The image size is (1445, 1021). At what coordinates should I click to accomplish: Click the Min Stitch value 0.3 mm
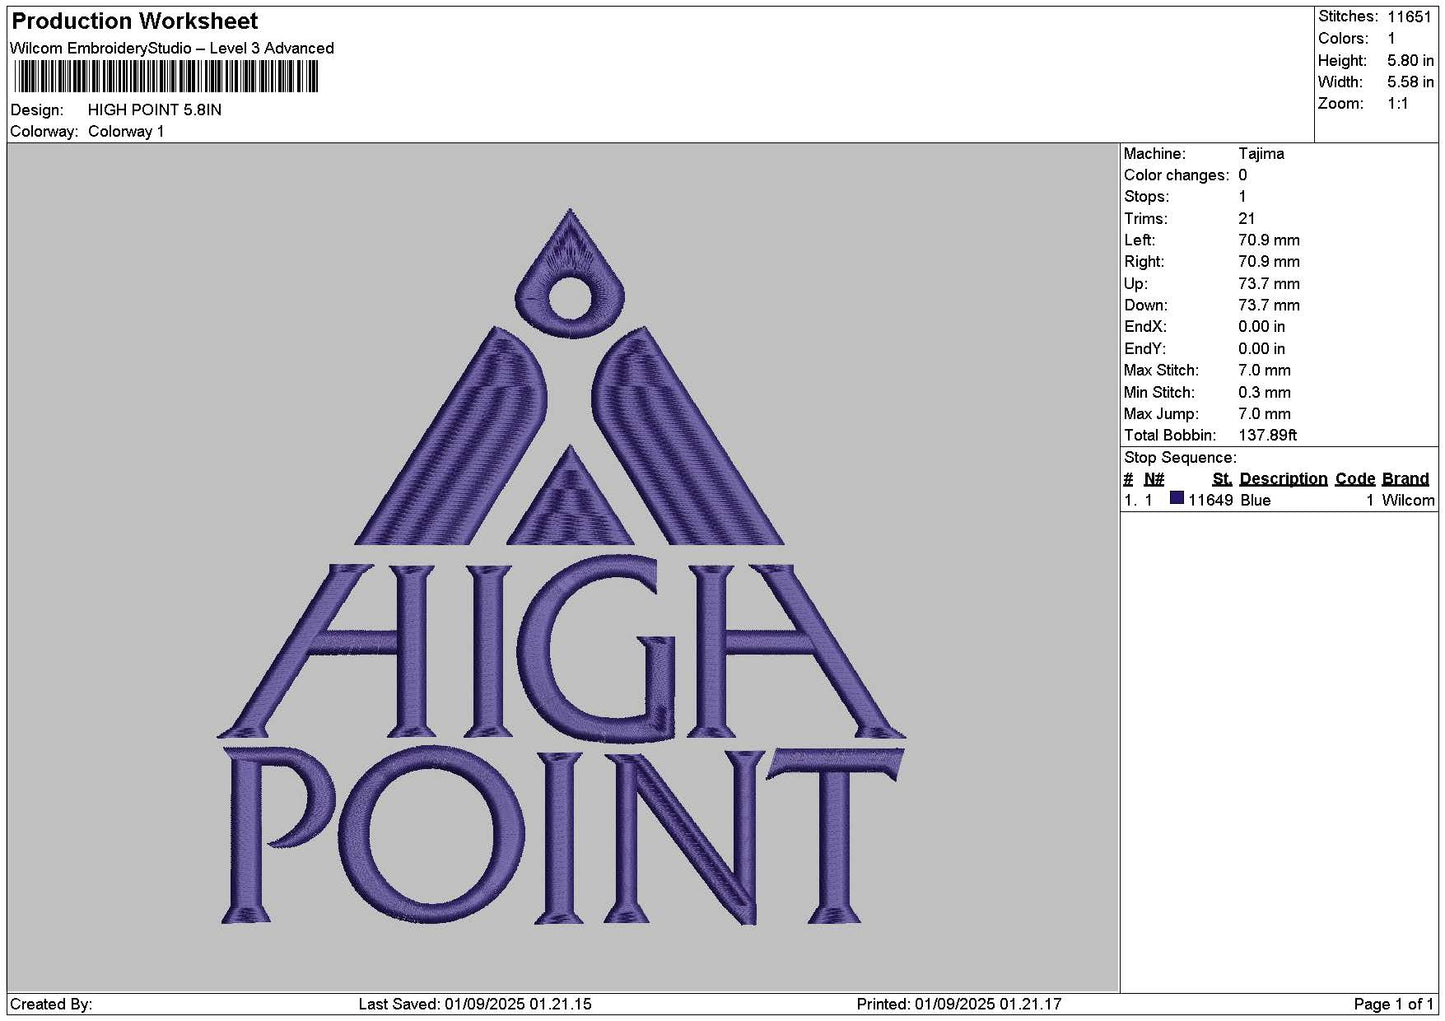pyautogui.click(x=1264, y=393)
